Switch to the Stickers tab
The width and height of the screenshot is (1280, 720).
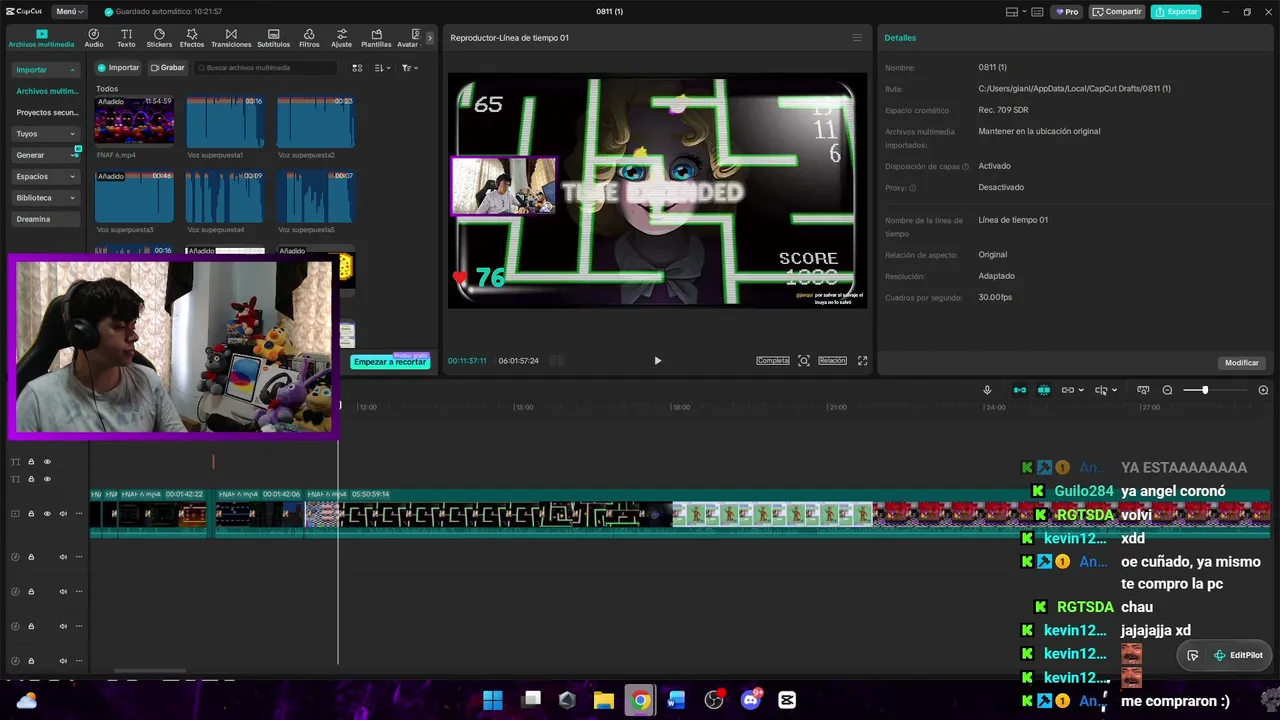point(159,38)
